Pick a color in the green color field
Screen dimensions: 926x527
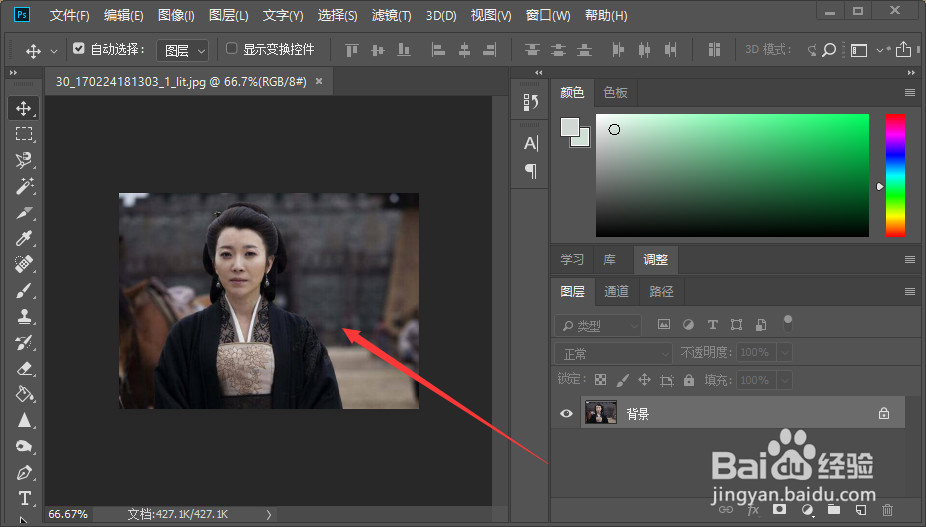click(x=732, y=175)
